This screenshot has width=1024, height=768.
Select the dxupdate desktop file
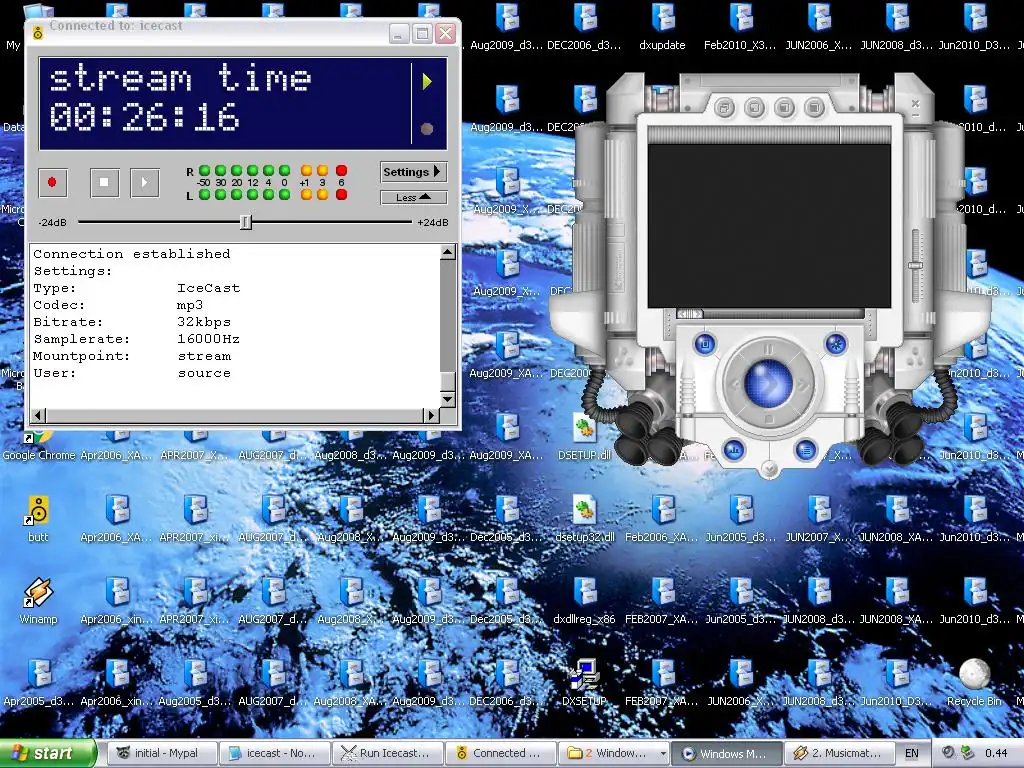click(x=662, y=27)
